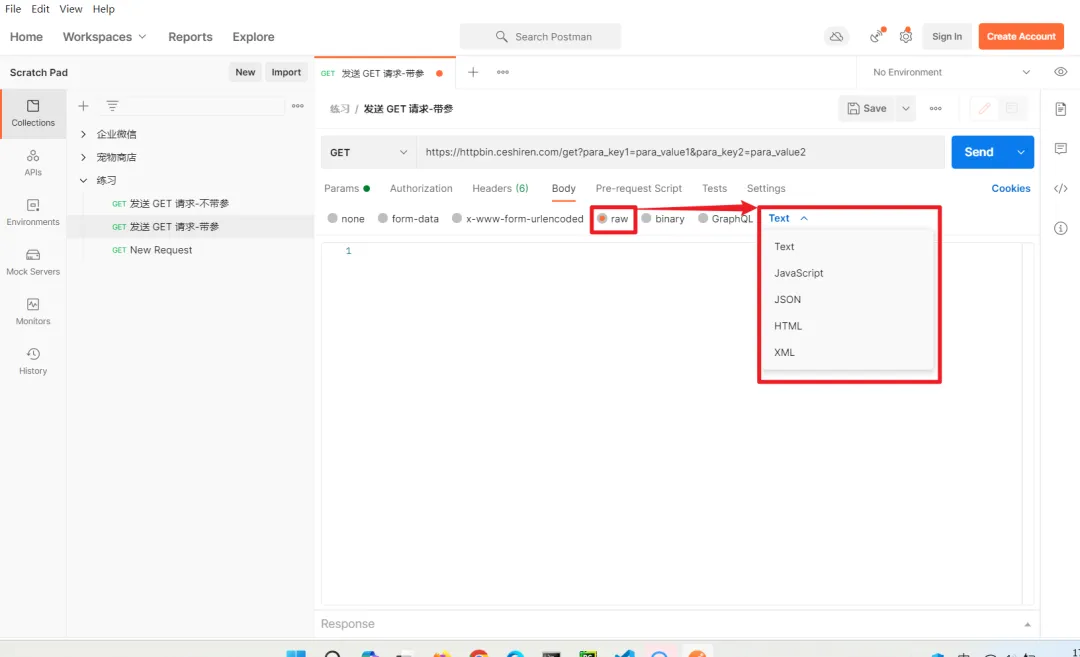Select the none body type radio
Viewport: 1080px width, 657px height.
333,218
